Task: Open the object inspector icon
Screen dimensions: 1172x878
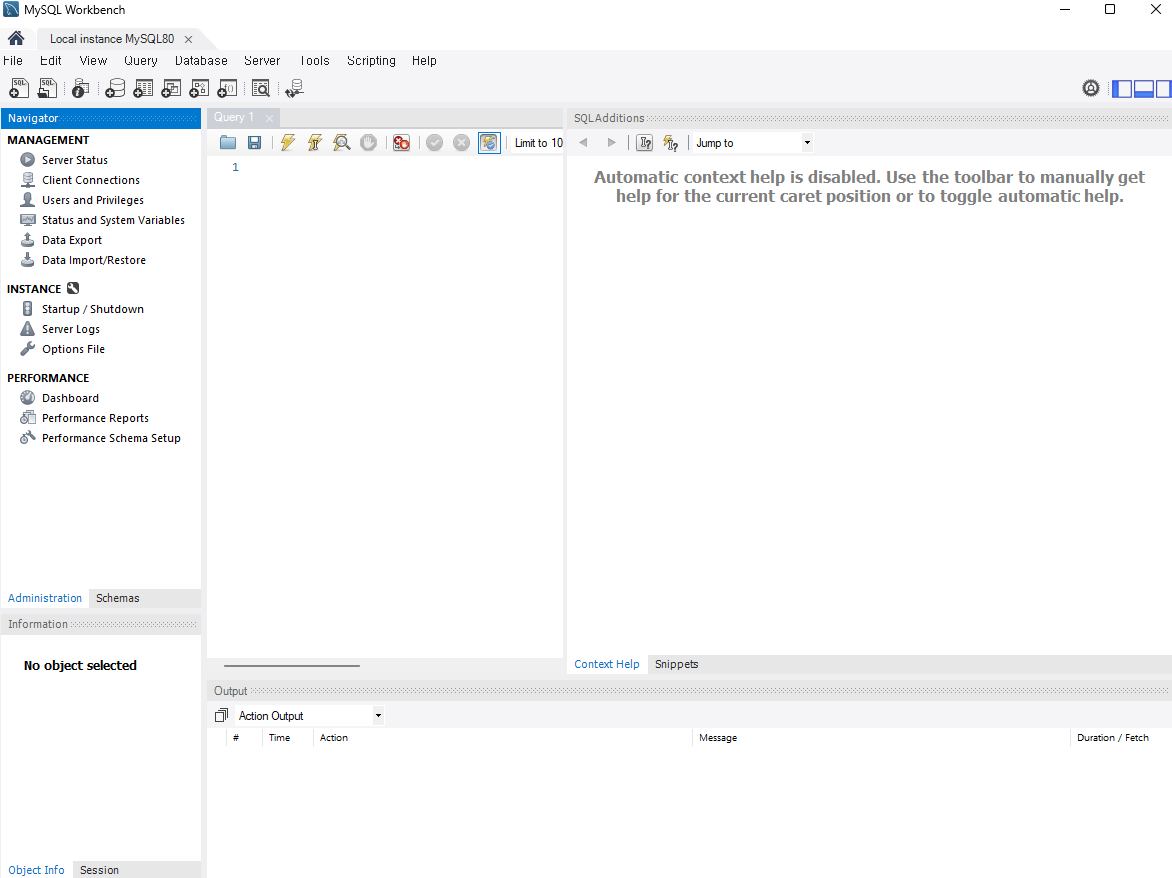Action: point(81,88)
